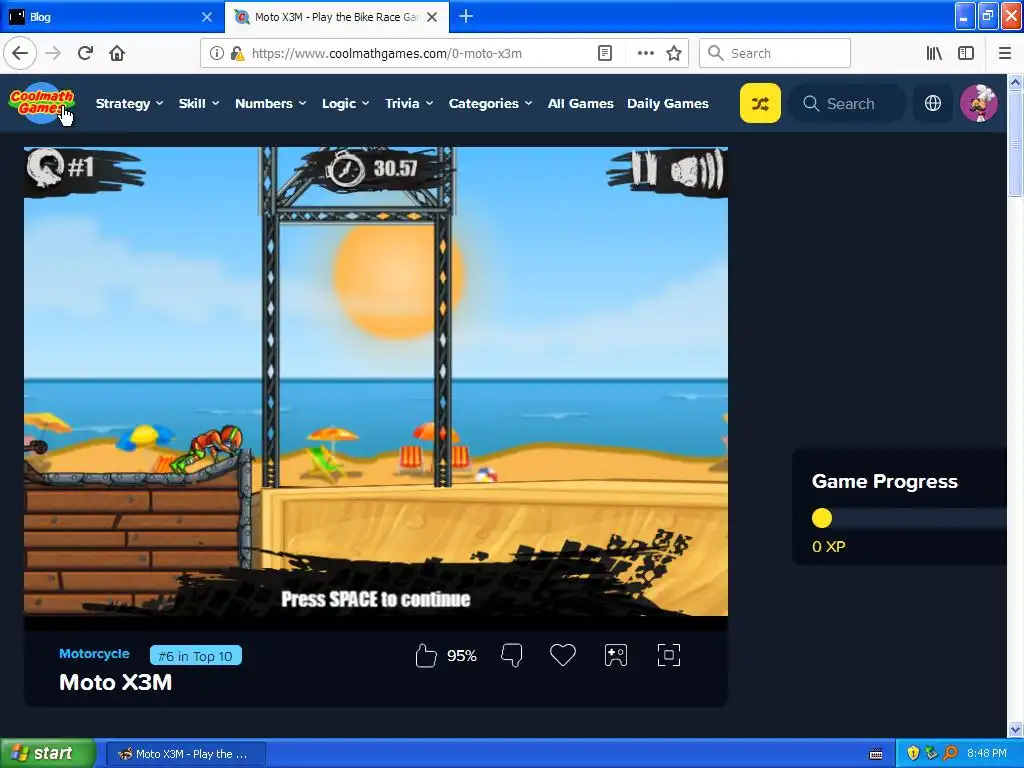Expand the Skill dropdown menu
The image size is (1024, 768).
click(199, 103)
